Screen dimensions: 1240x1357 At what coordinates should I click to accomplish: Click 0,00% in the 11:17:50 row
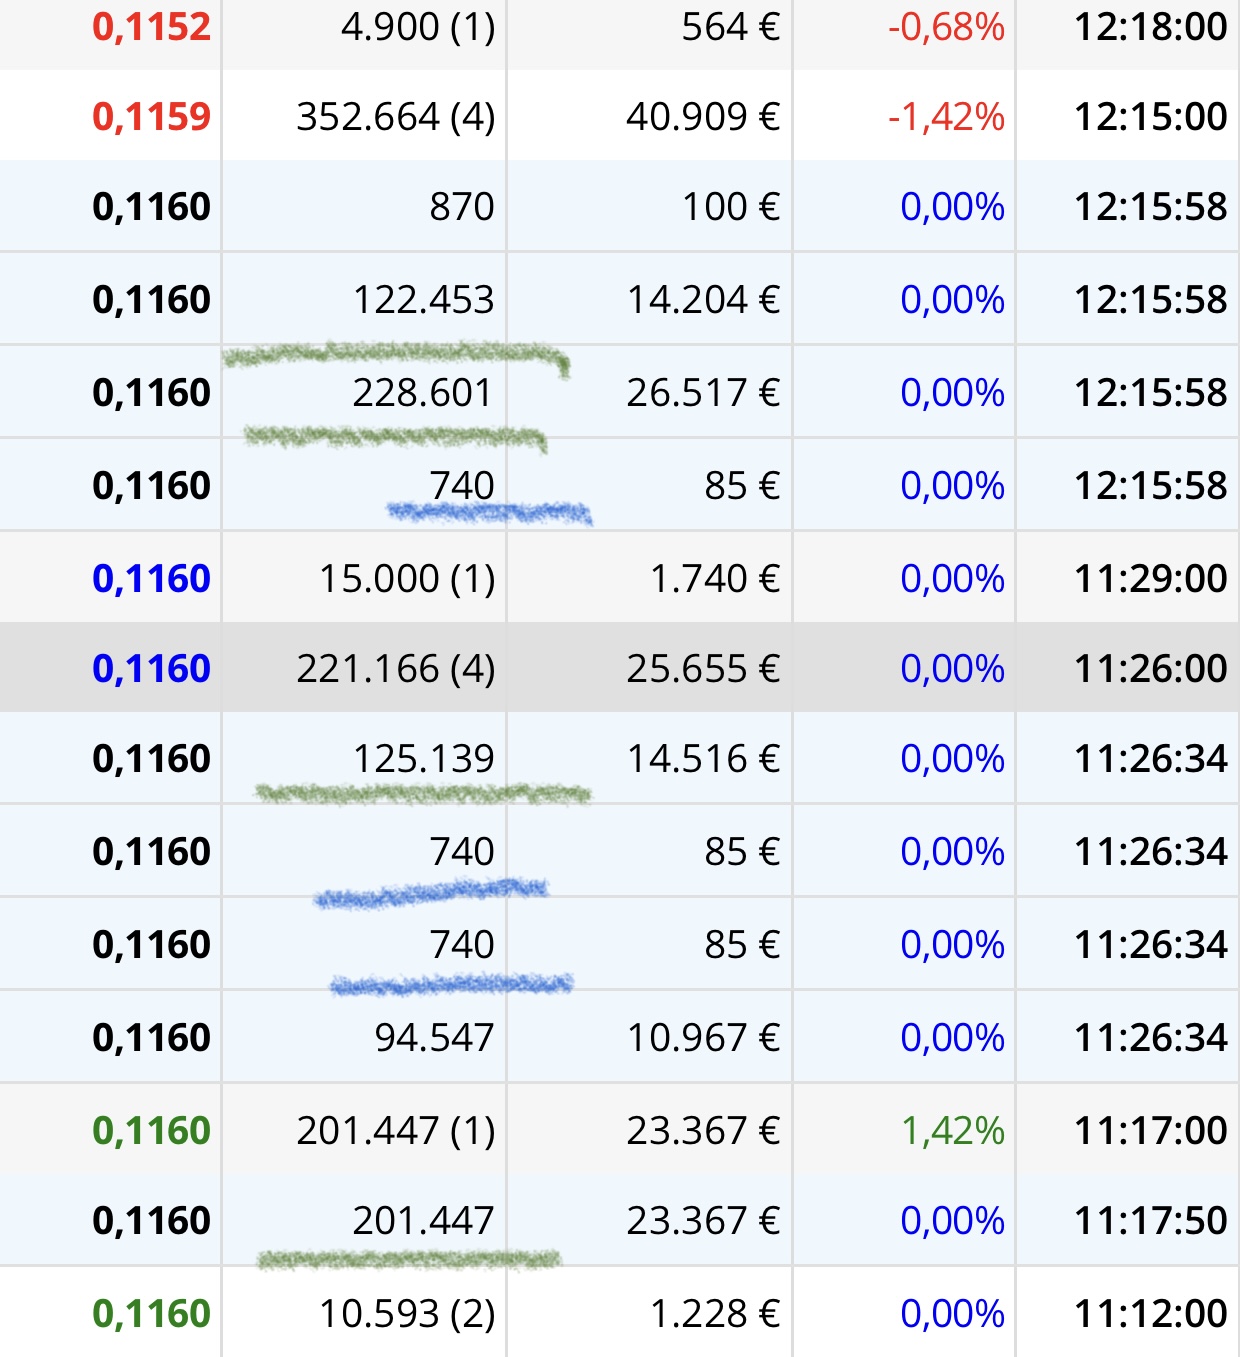953,1221
